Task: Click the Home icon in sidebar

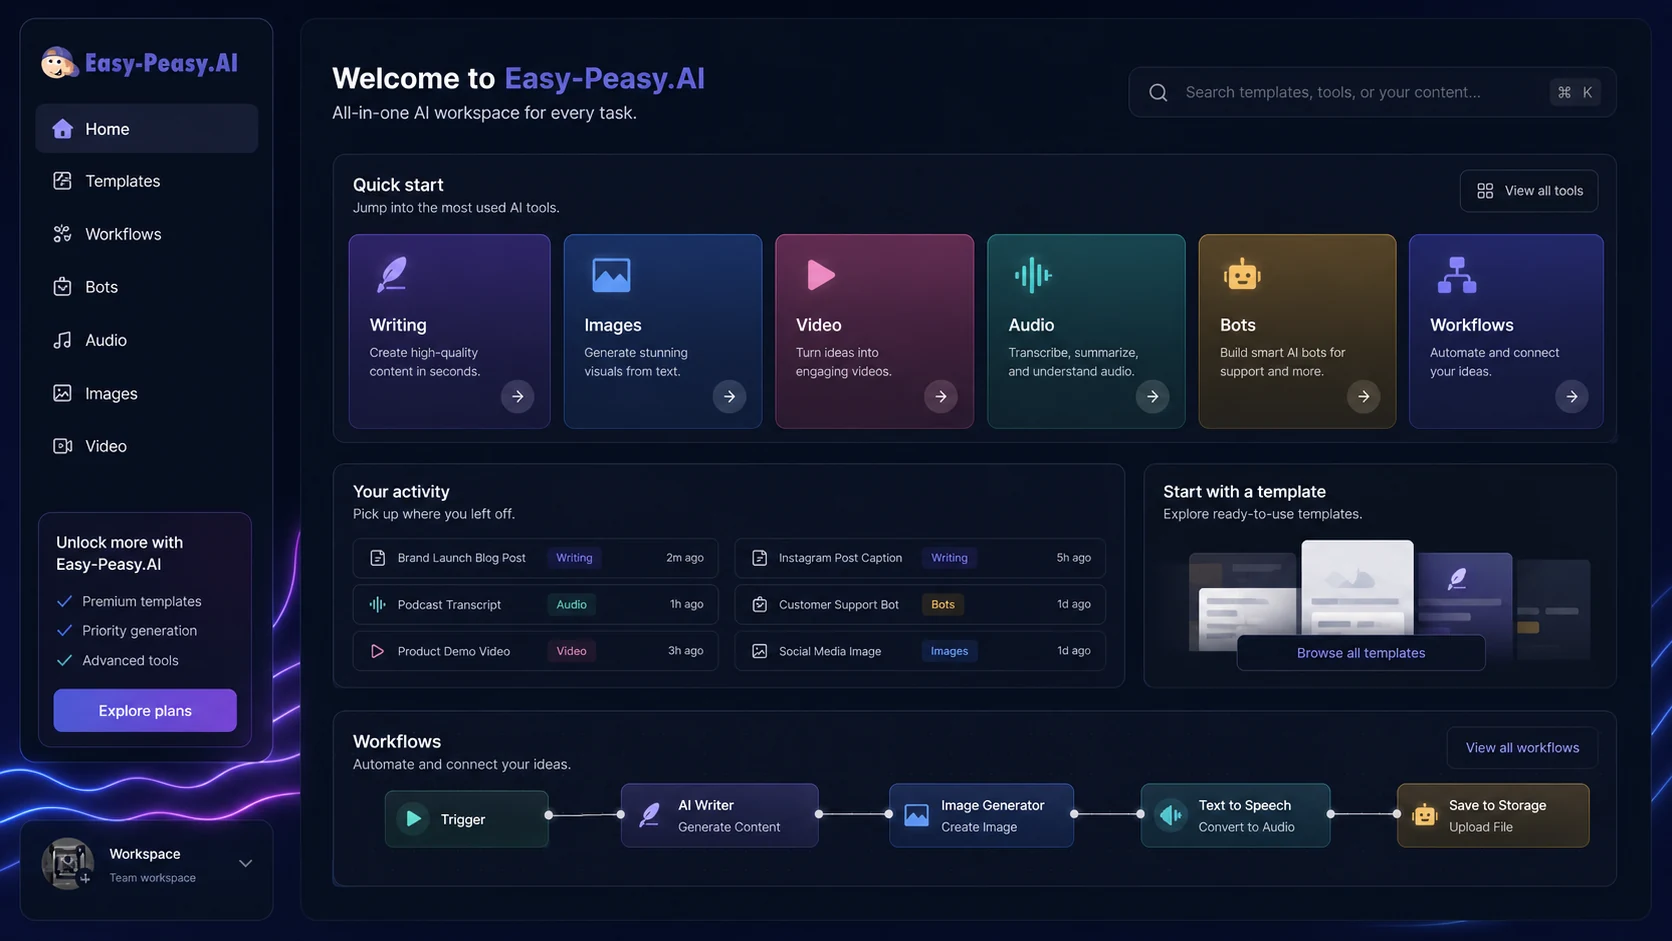Action: click(63, 129)
